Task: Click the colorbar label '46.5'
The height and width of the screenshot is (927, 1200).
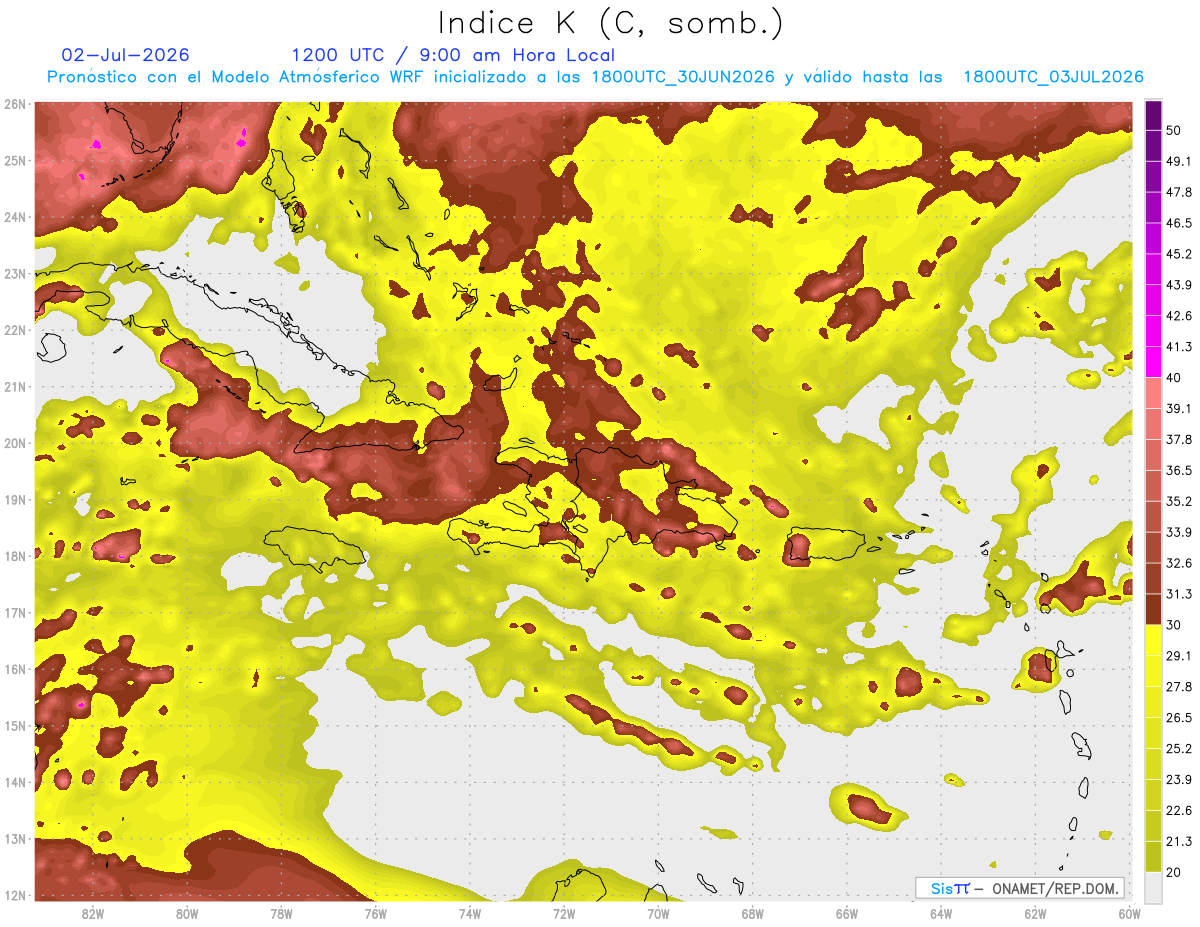Action: pos(1178,223)
